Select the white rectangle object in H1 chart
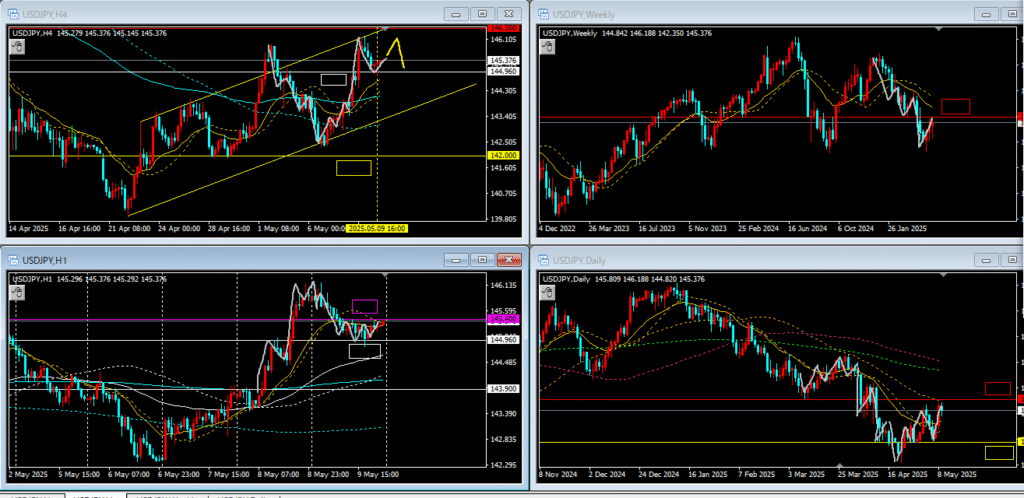 (364, 351)
